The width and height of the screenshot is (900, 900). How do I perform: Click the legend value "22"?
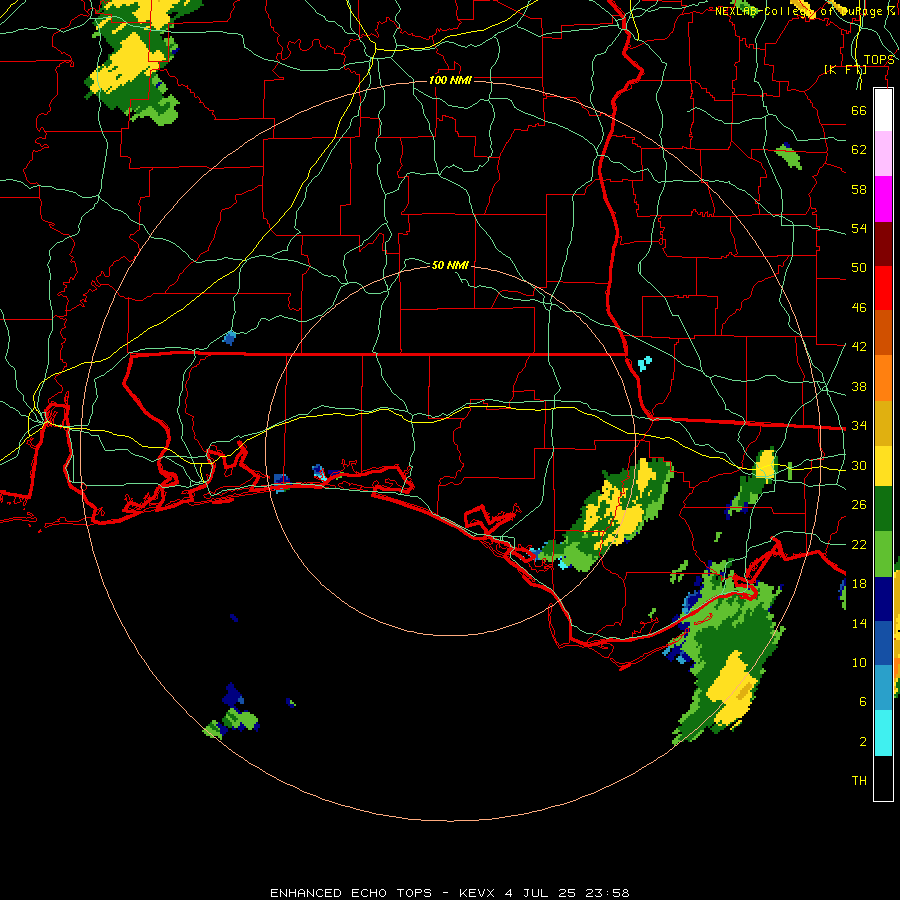859,544
